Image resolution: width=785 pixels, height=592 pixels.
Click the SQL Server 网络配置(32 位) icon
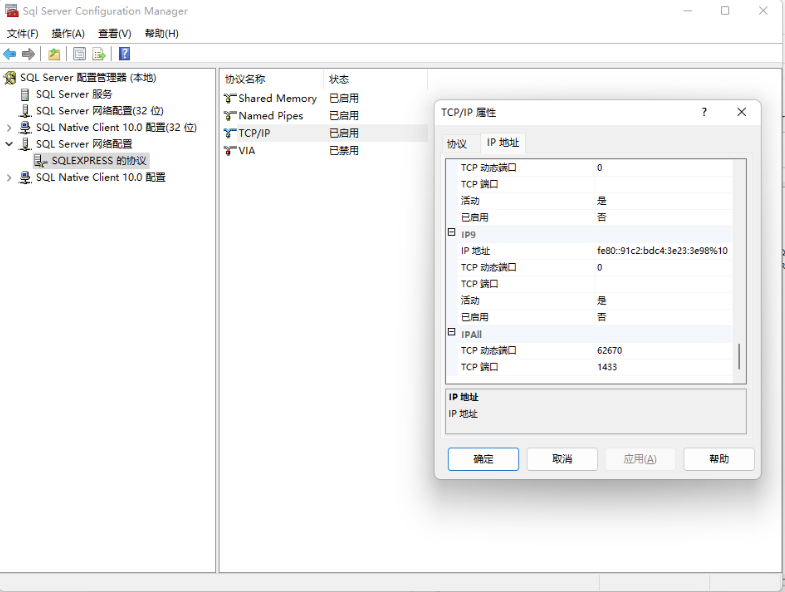click(25, 111)
